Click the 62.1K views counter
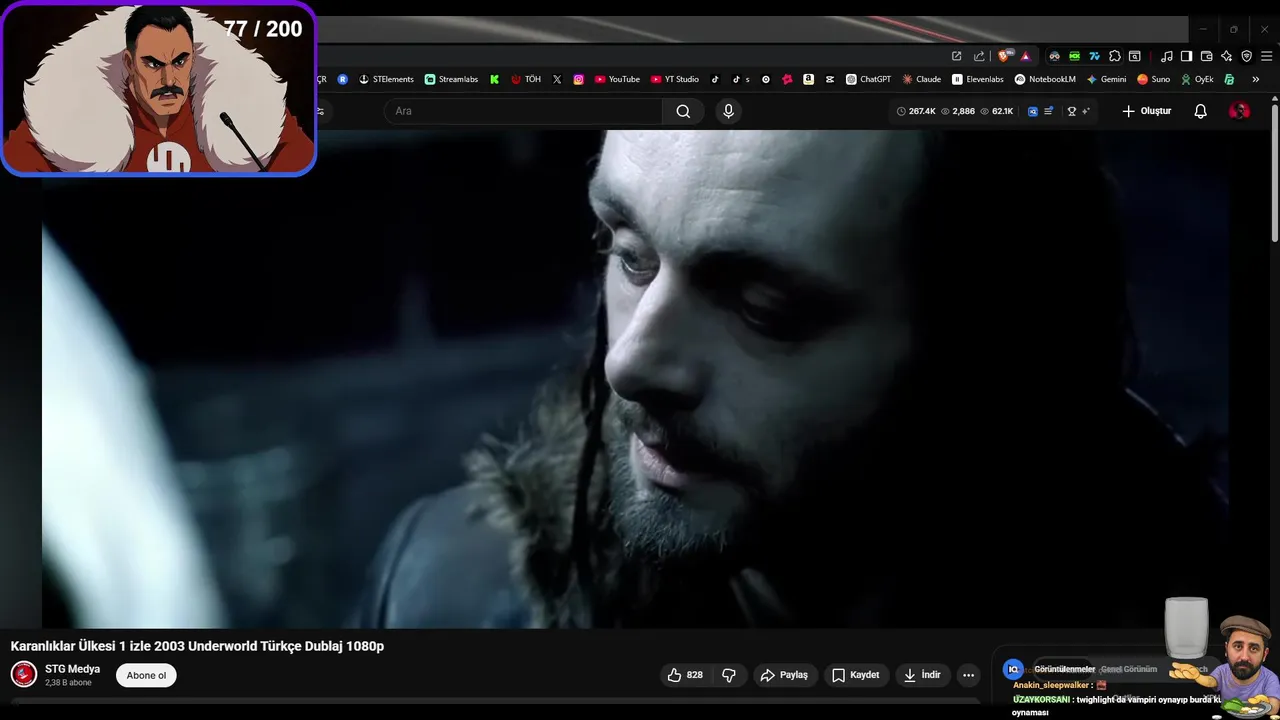This screenshot has height=720, width=1280. point(997,111)
